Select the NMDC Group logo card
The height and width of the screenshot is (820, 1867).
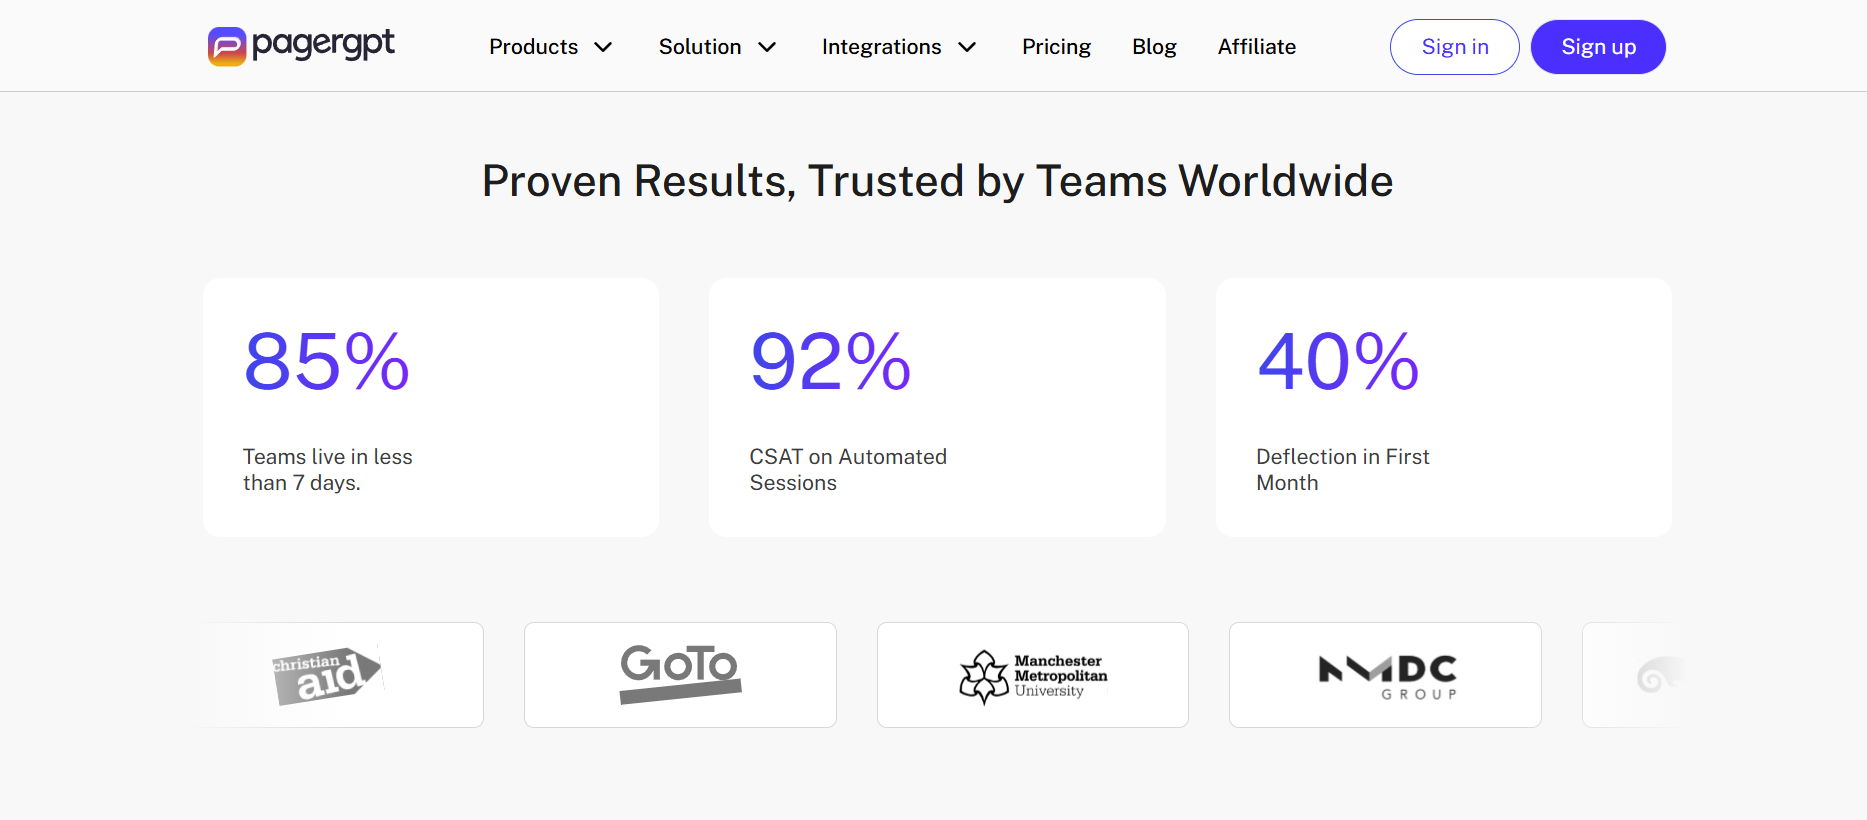tap(1385, 675)
